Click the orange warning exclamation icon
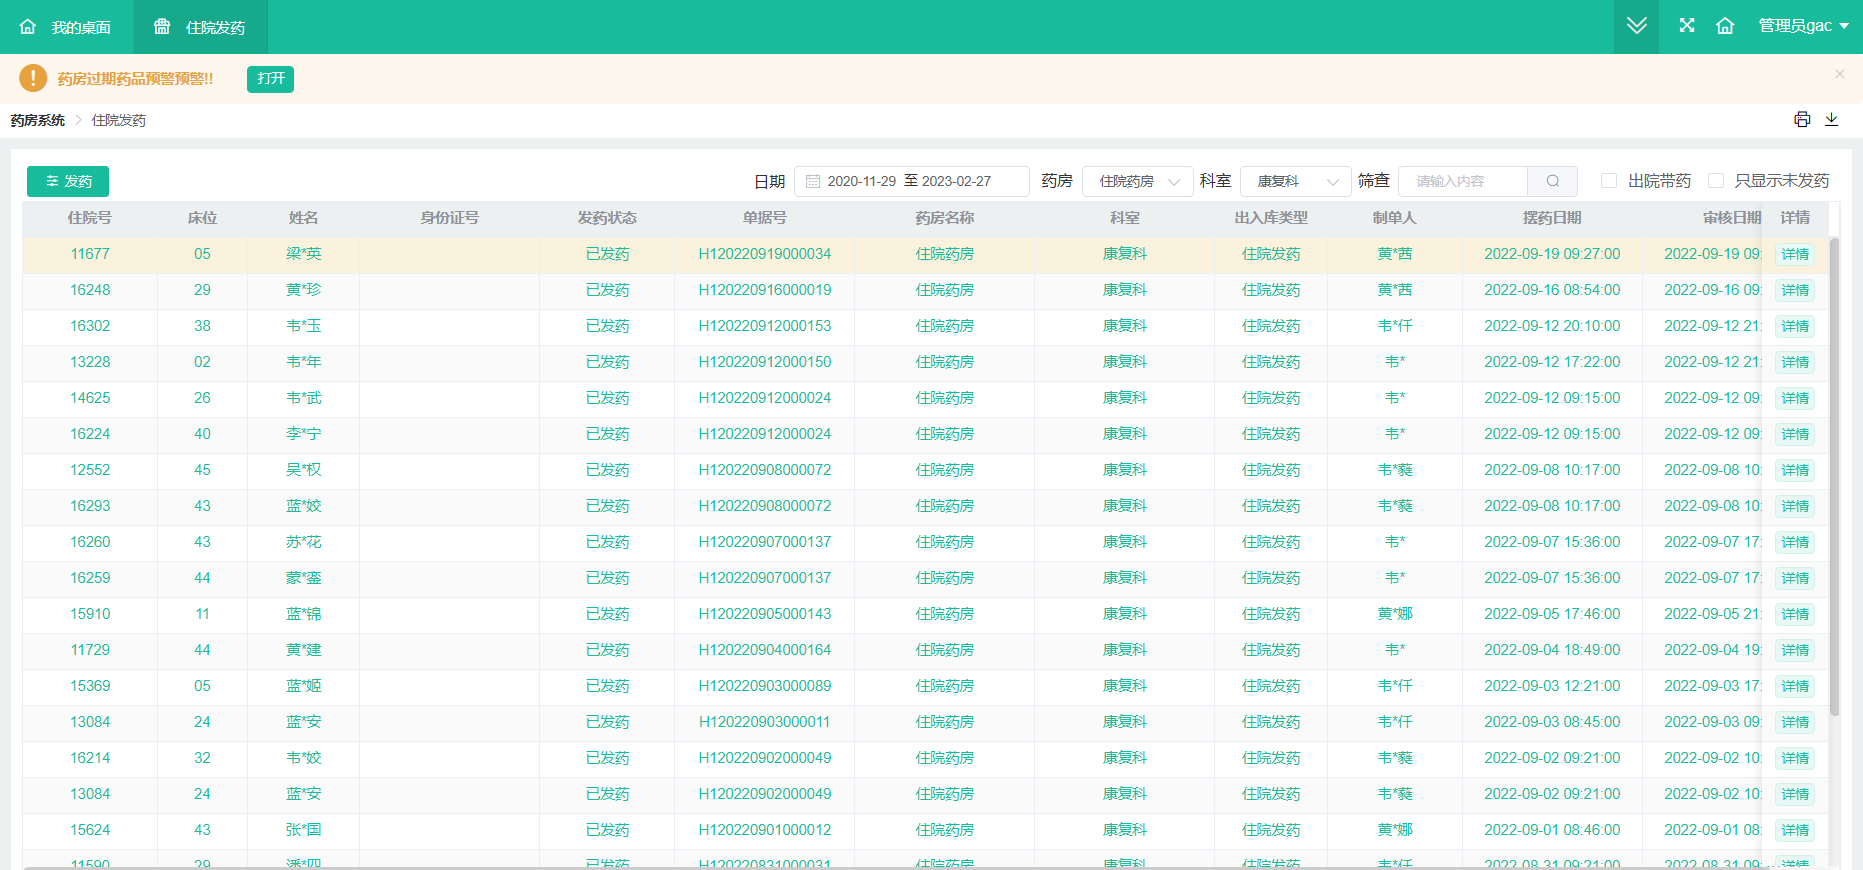Screen dimensions: 1863x870 (33, 78)
